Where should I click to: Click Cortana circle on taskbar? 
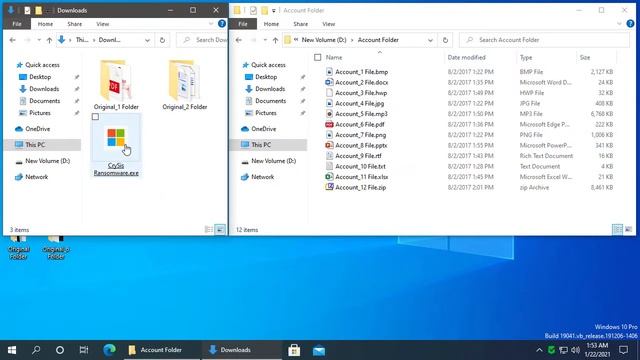(60, 350)
